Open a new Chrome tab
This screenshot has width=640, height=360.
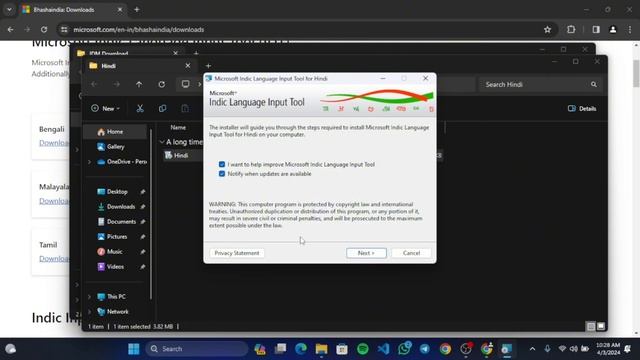[136, 9]
